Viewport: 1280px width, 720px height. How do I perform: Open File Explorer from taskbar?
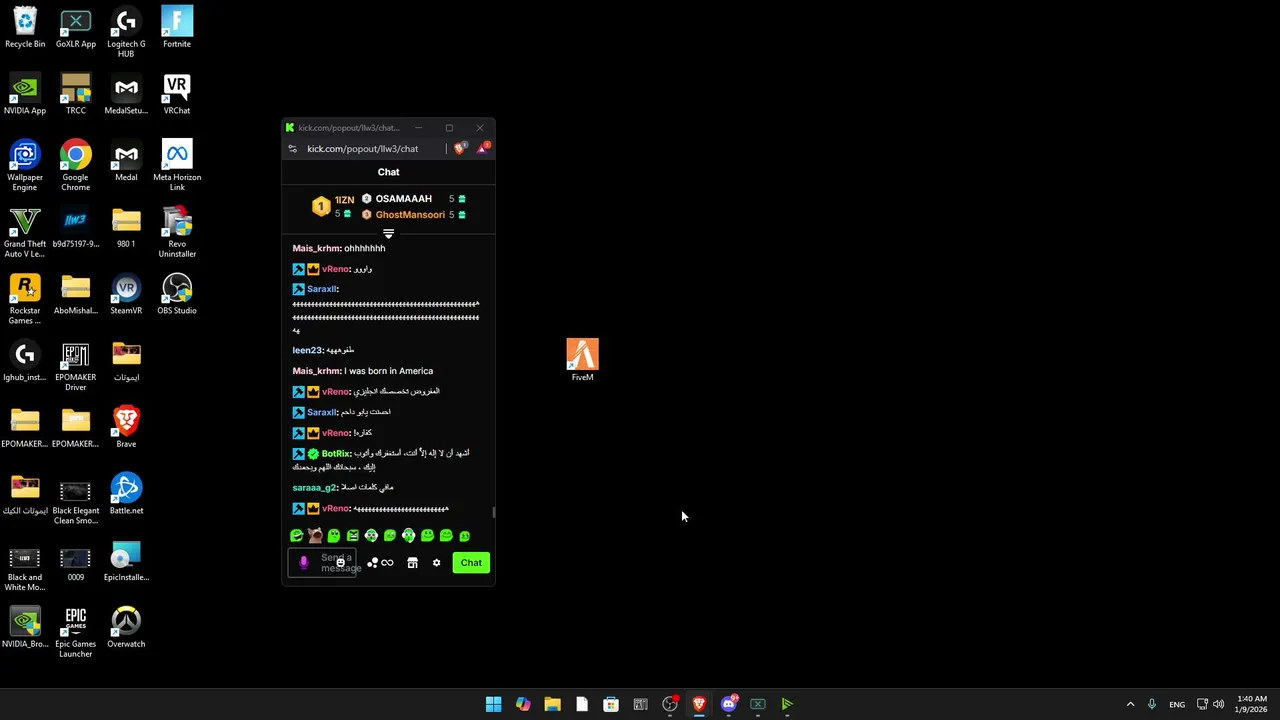point(552,704)
